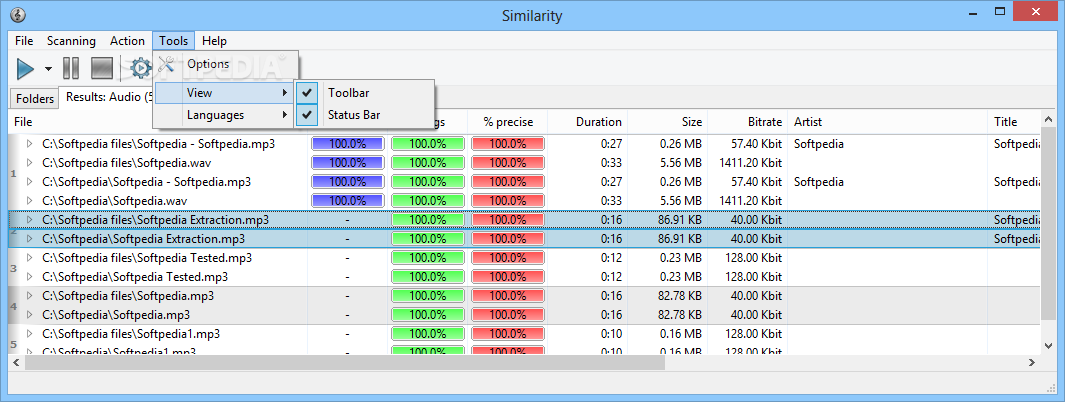Expand row Softpedia files\Softpedia.mp3

point(29,296)
